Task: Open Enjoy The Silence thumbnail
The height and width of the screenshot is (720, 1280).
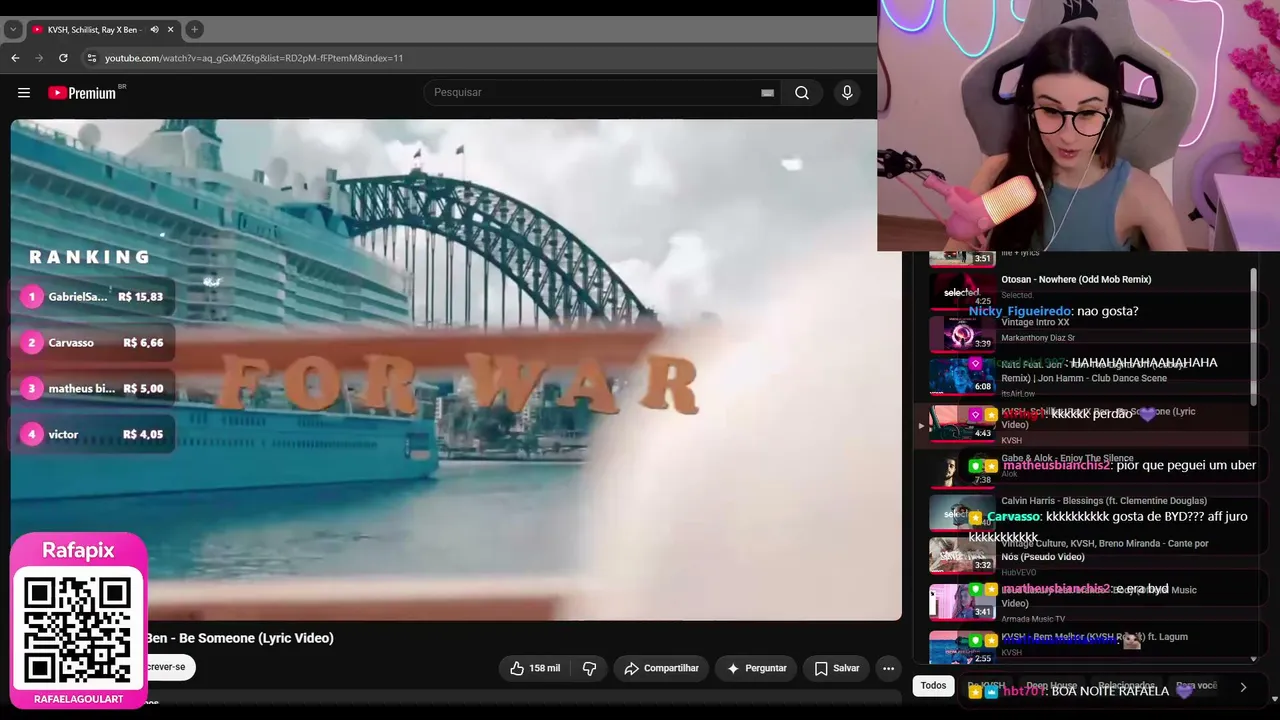Action: pos(962,469)
